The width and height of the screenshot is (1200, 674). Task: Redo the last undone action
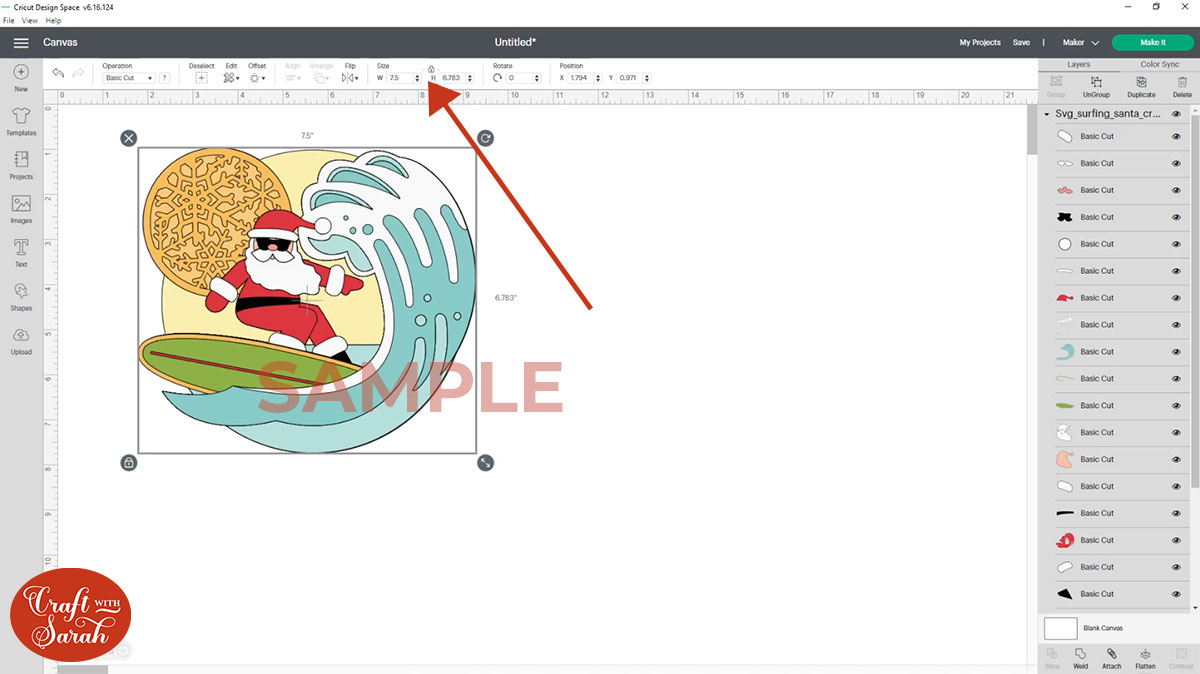click(78, 73)
